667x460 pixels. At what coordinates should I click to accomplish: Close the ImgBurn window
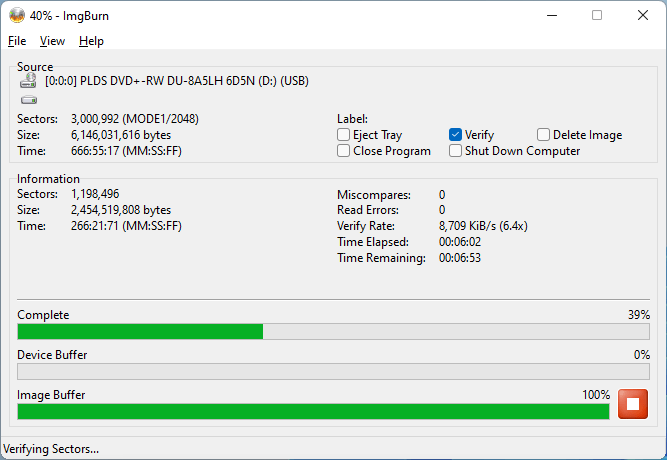642,15
